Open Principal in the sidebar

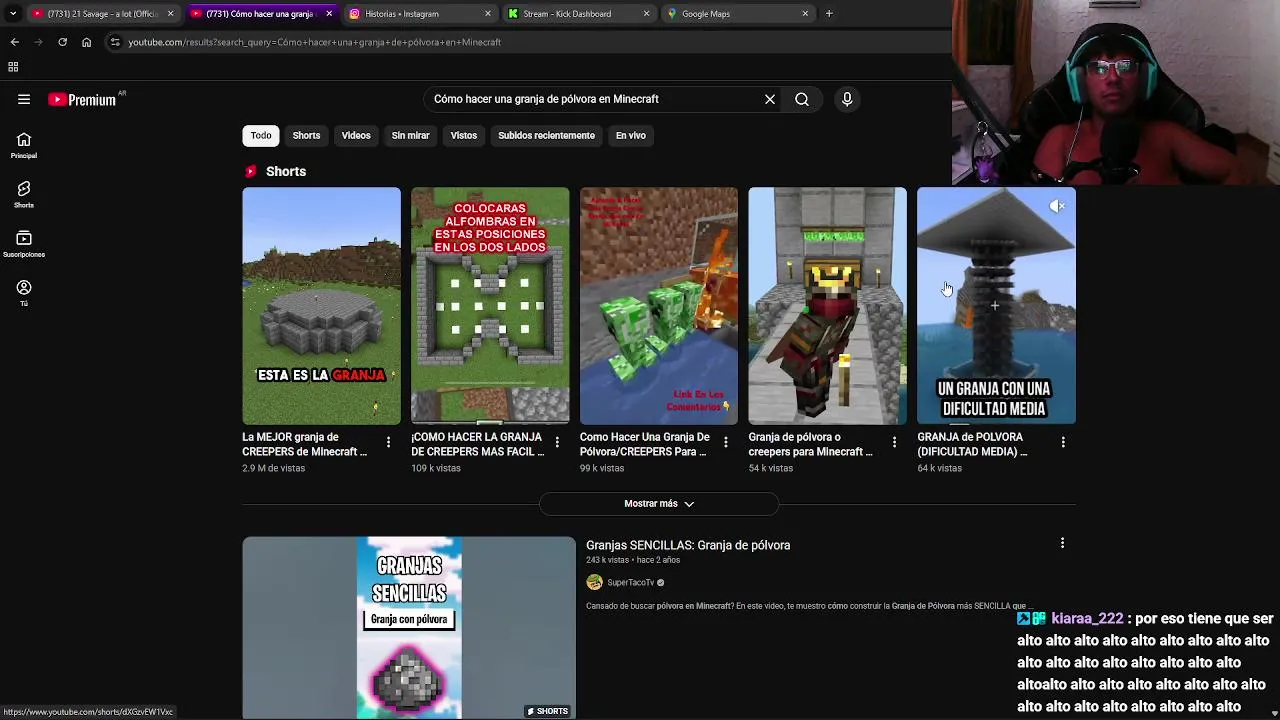(24, 146)
